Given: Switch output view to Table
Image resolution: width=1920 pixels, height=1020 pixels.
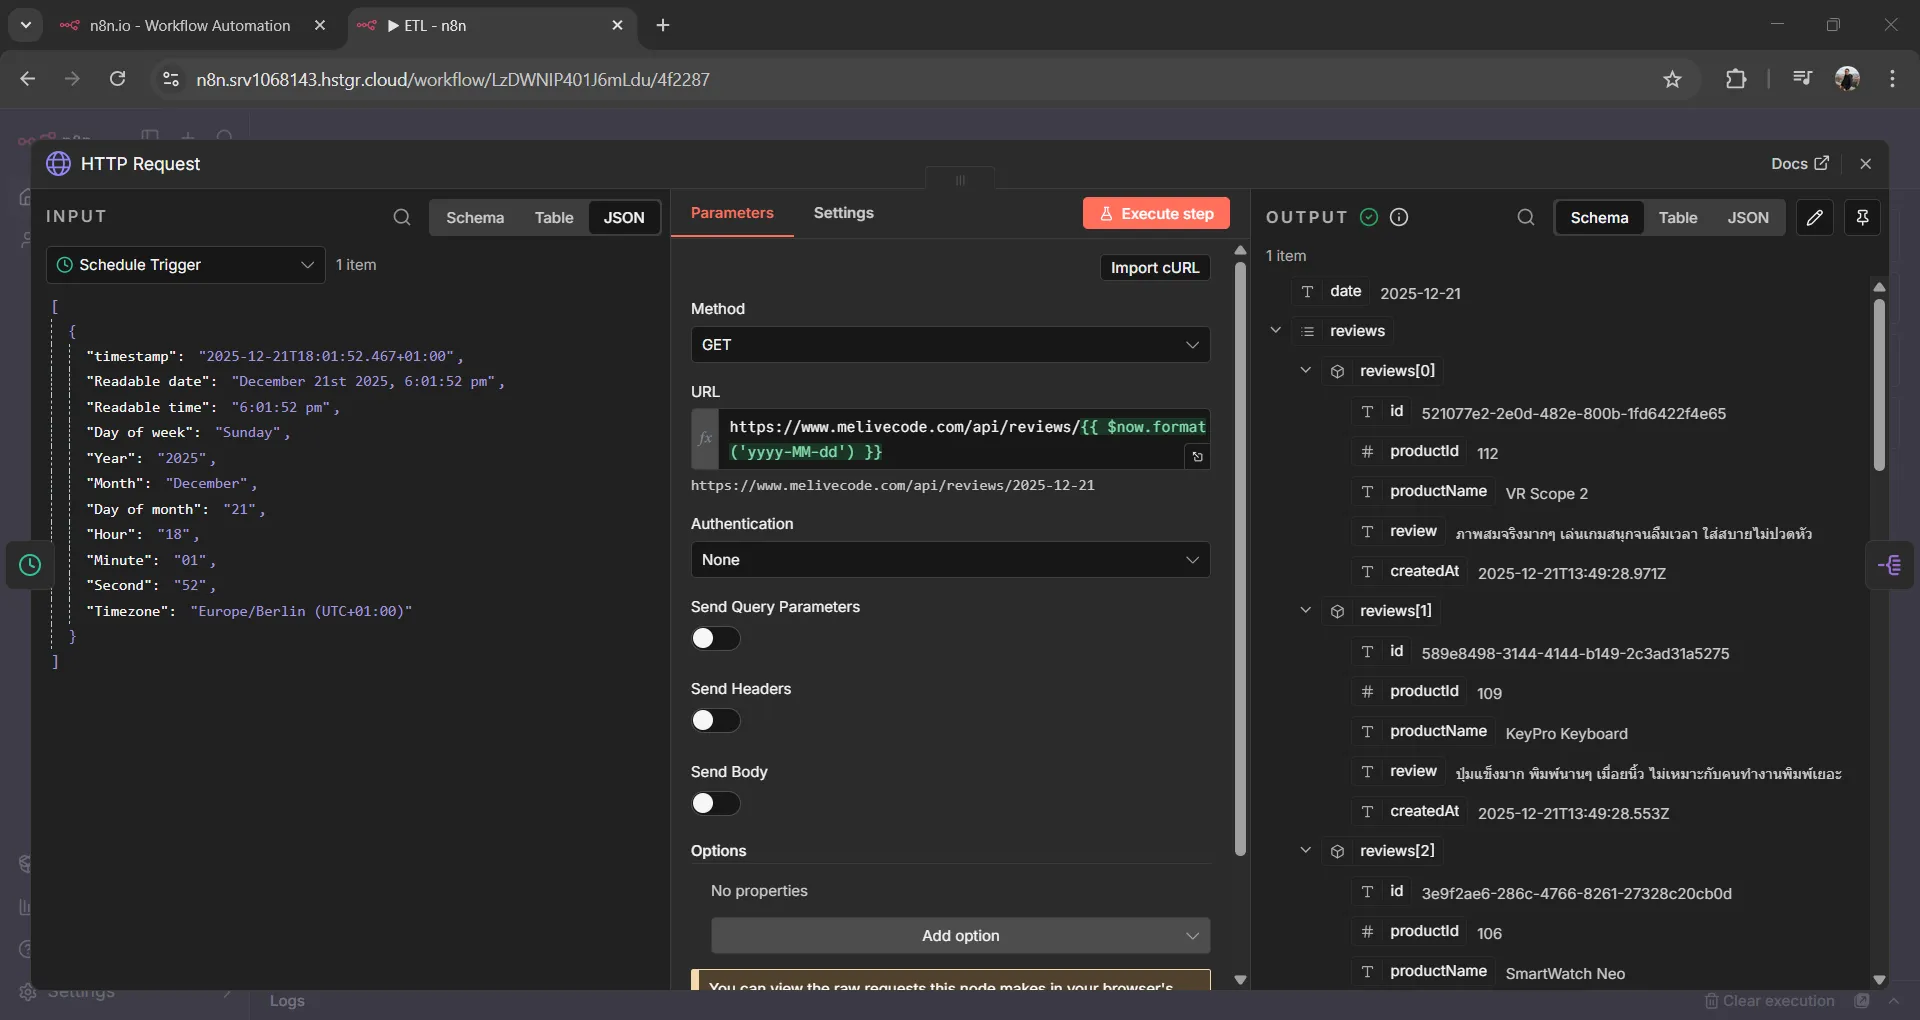Looking at the screenshot, I should pos(1677,217).
